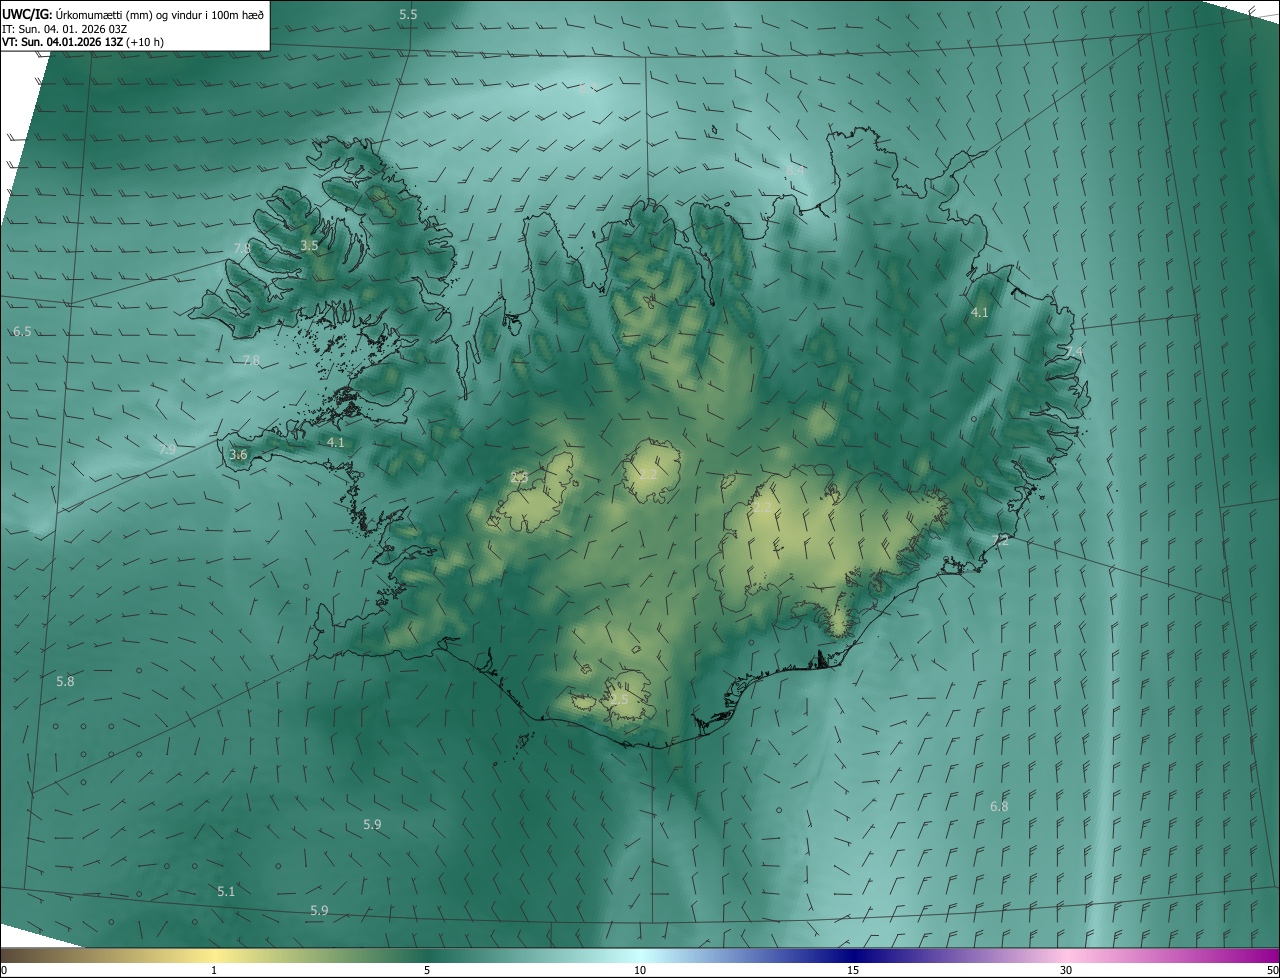Pick the 7.9 value label
This screenshot has width=1280, height=978.
tap(167, 450)
